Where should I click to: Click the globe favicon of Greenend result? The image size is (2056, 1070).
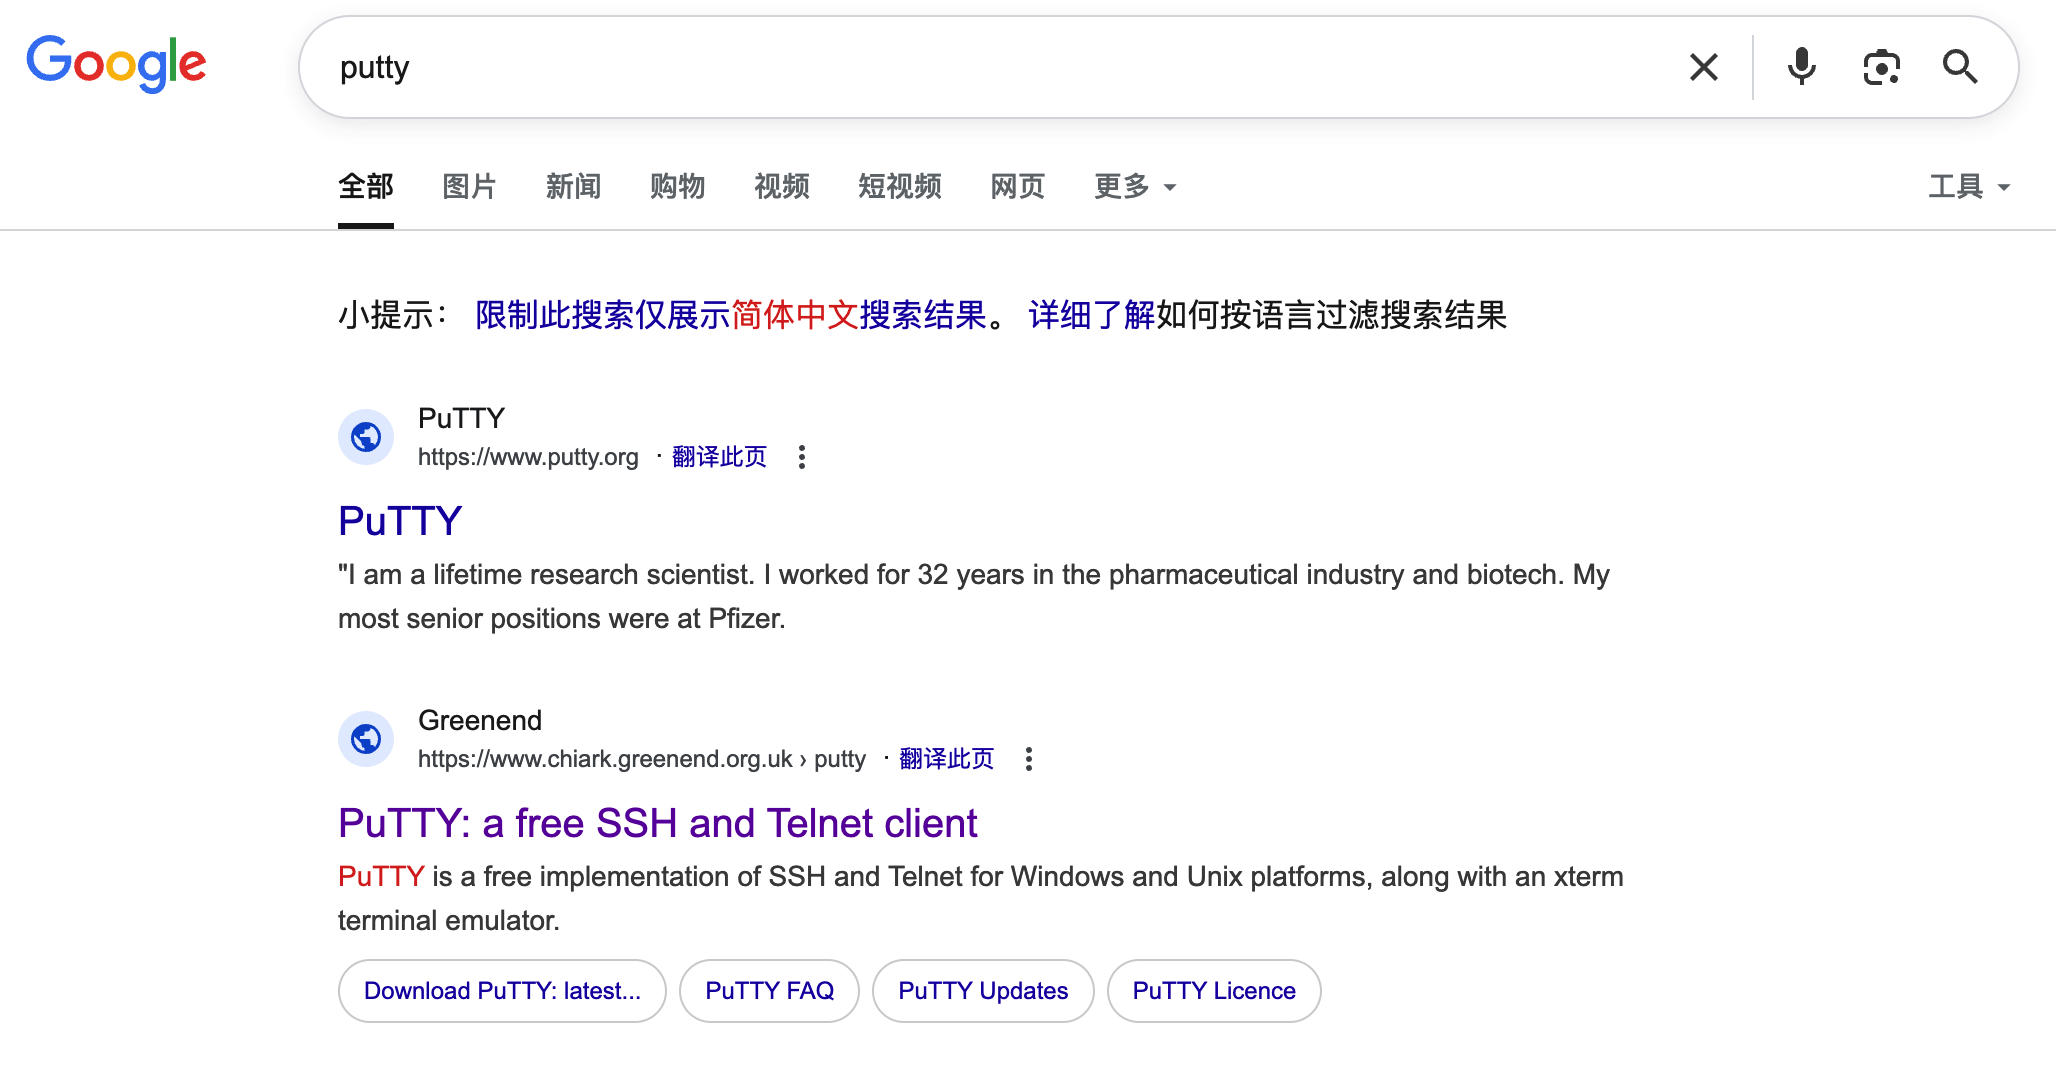(366, 739)
